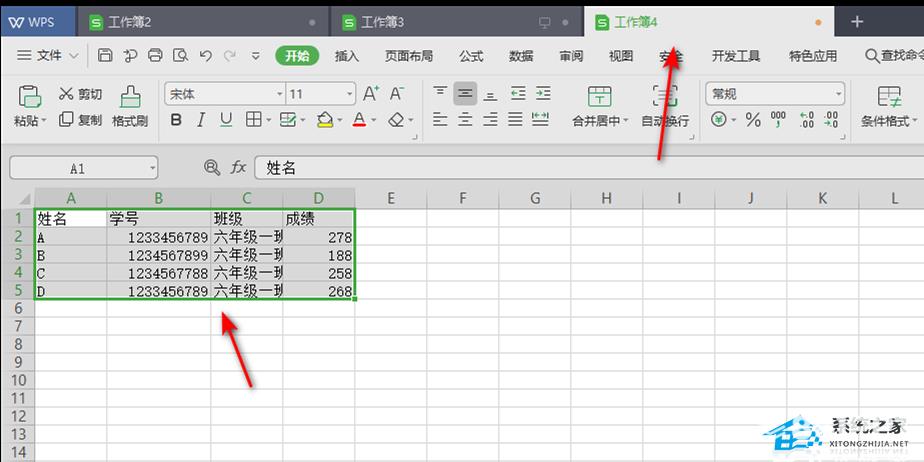924x462 pixels.
Task: Click the fx insert function icon
Action: 237,168
